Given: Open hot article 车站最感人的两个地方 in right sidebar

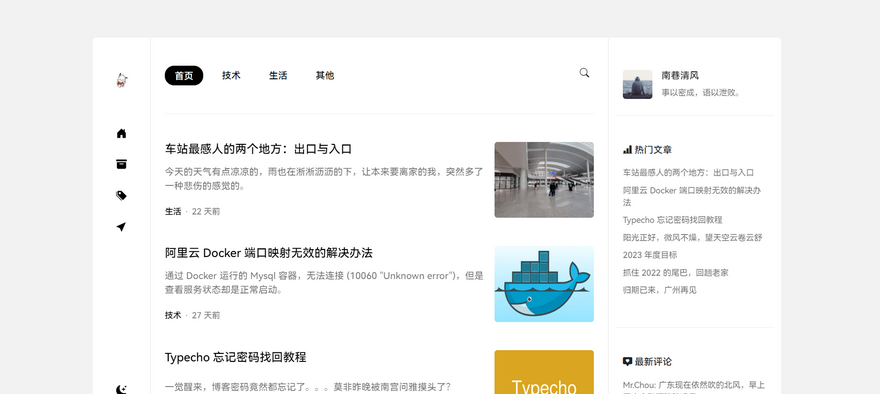Looking at the screenshot, I should (x=688, y=173).
